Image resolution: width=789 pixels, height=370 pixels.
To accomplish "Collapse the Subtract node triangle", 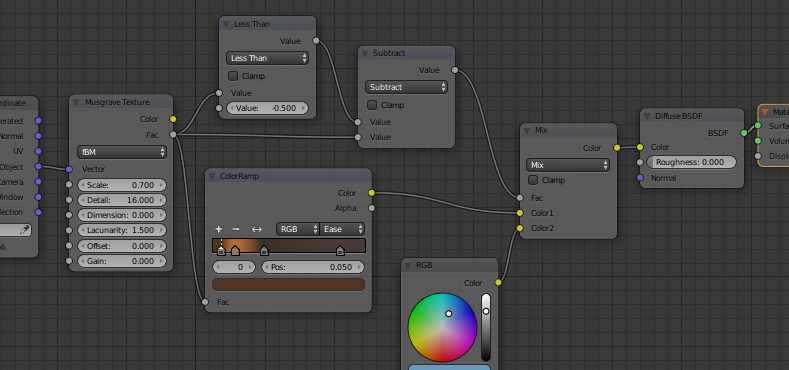I will click(x=365, y=53).
